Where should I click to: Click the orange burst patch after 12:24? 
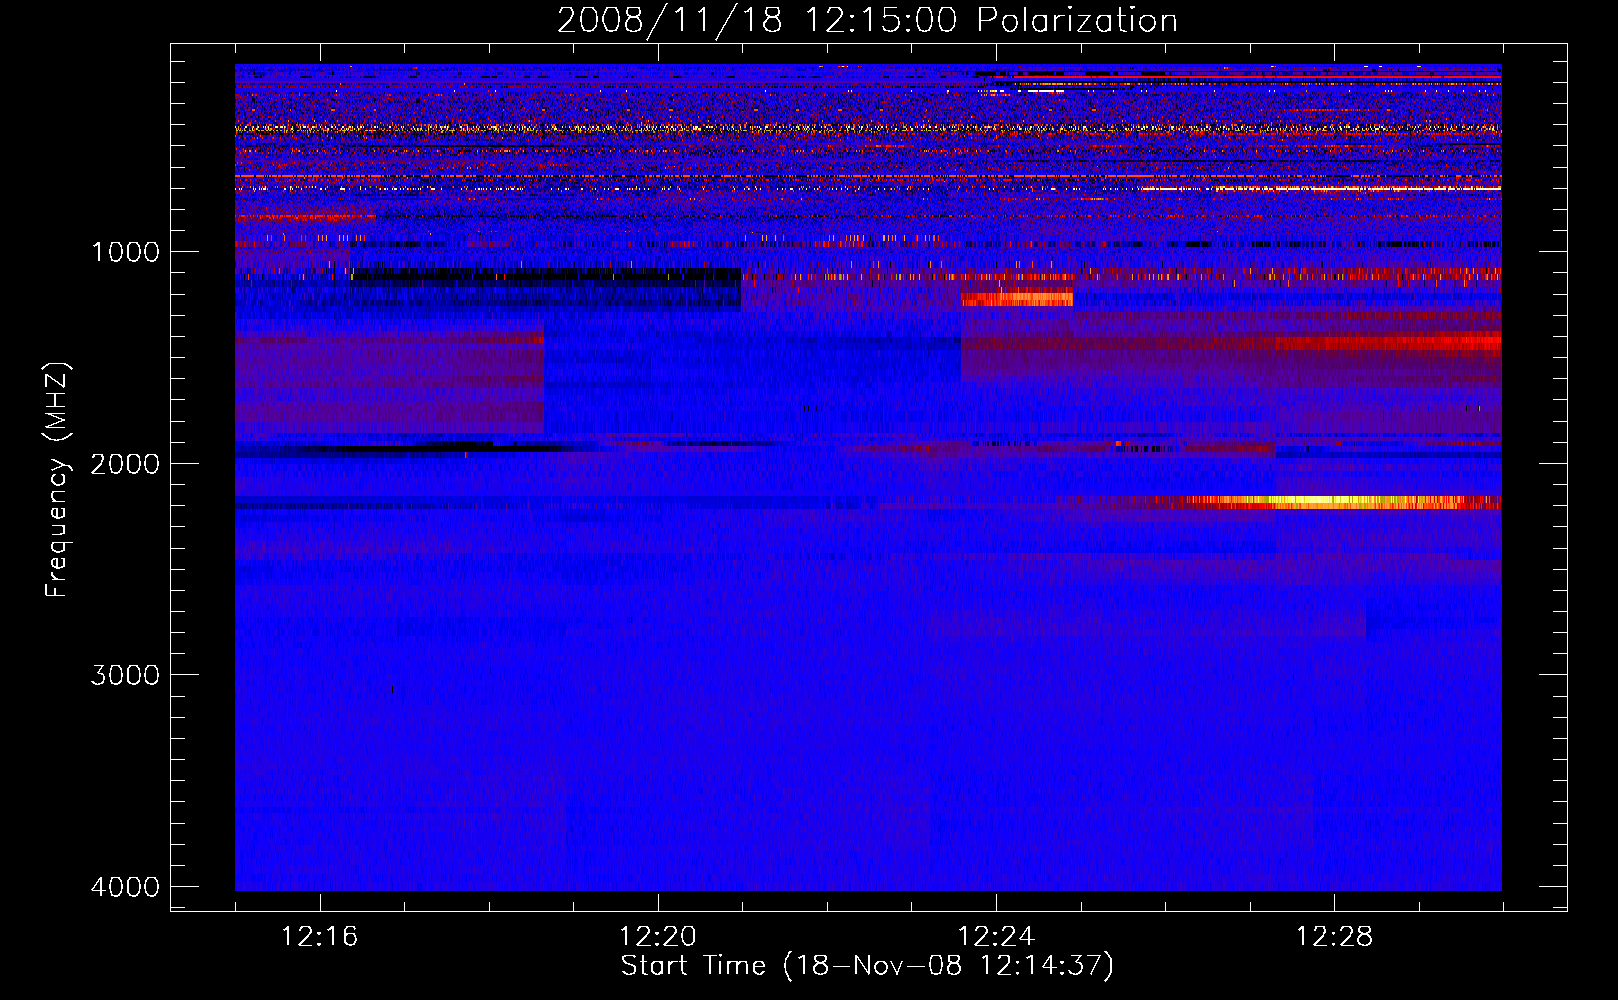[x=1017, y=298]
